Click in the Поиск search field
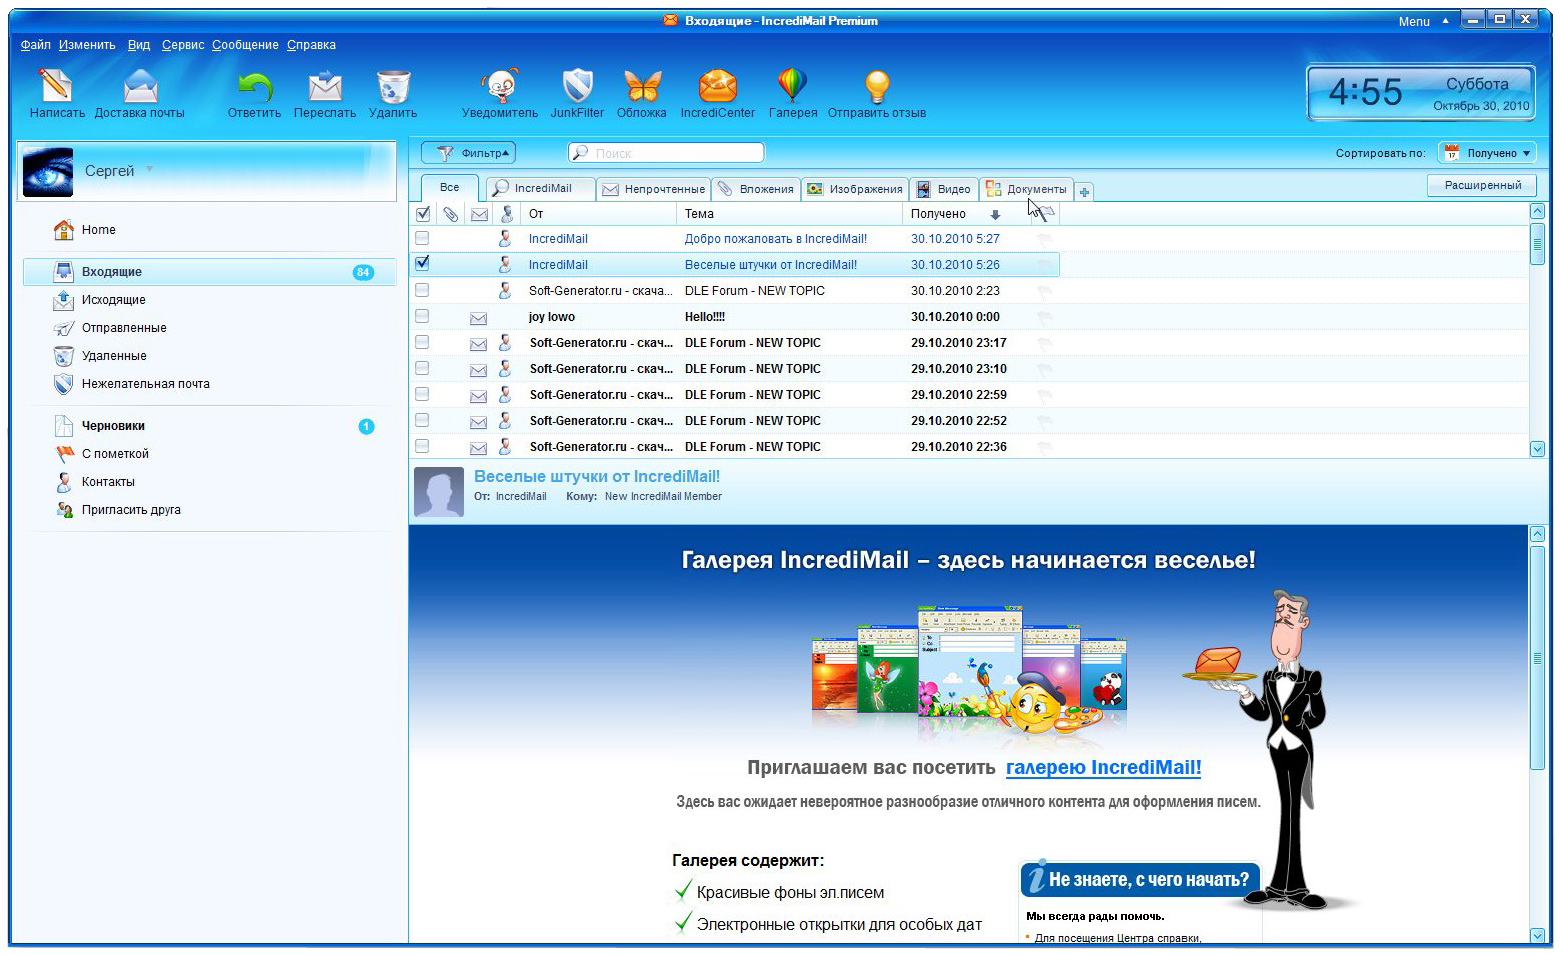Image resolution: width=1560 pixels, height=955 pixels. click(x=666, y=153)
